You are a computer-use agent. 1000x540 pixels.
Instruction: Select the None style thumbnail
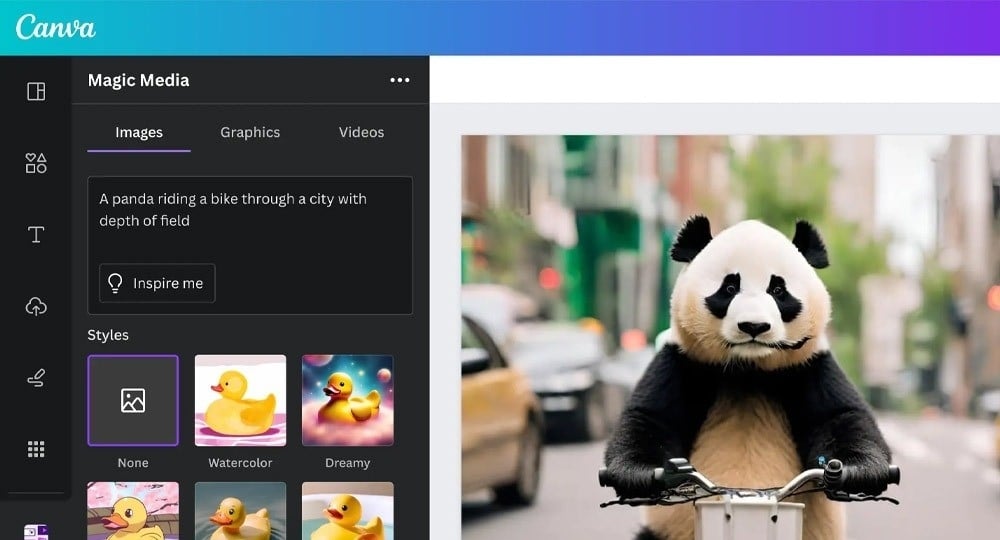coord(133,400)
